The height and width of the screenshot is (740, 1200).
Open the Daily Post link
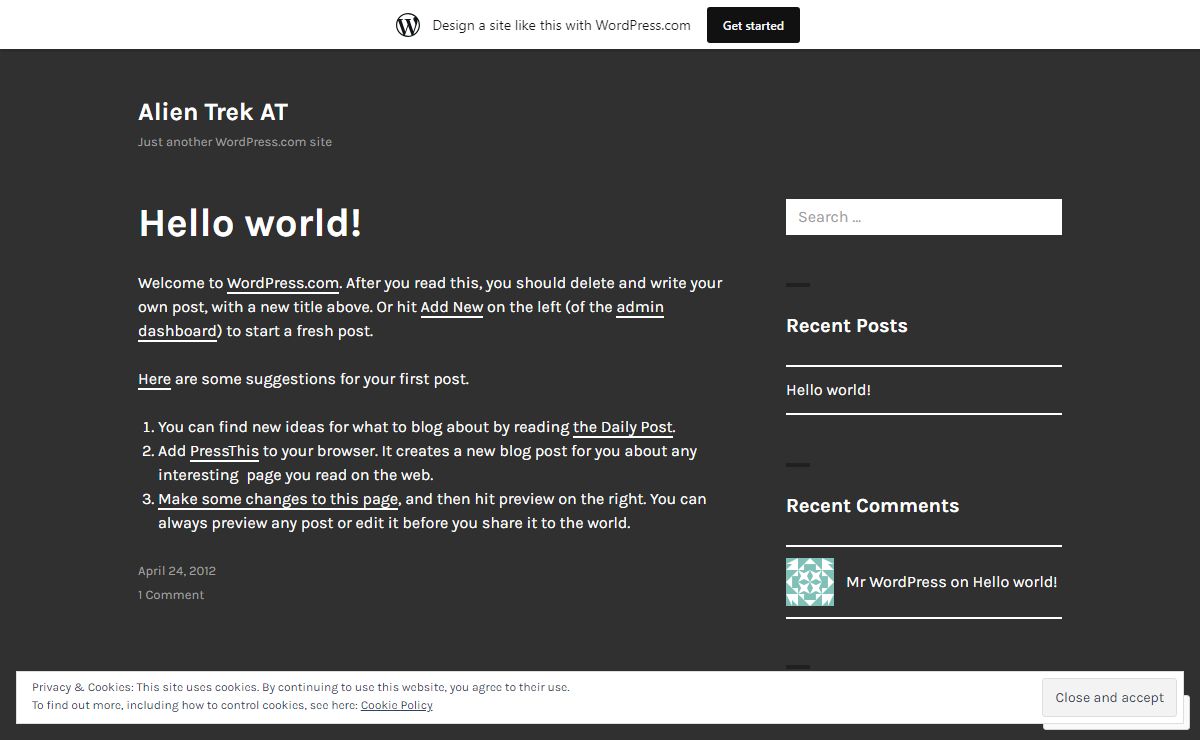point(623,427)
